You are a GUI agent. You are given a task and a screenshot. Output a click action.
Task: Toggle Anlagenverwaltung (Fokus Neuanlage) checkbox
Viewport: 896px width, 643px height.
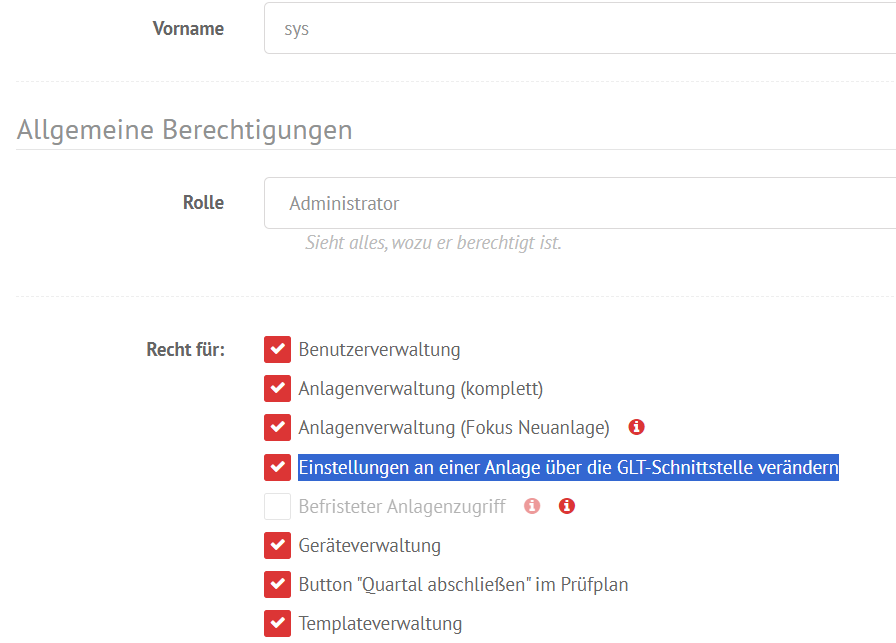tap(277, 428)
